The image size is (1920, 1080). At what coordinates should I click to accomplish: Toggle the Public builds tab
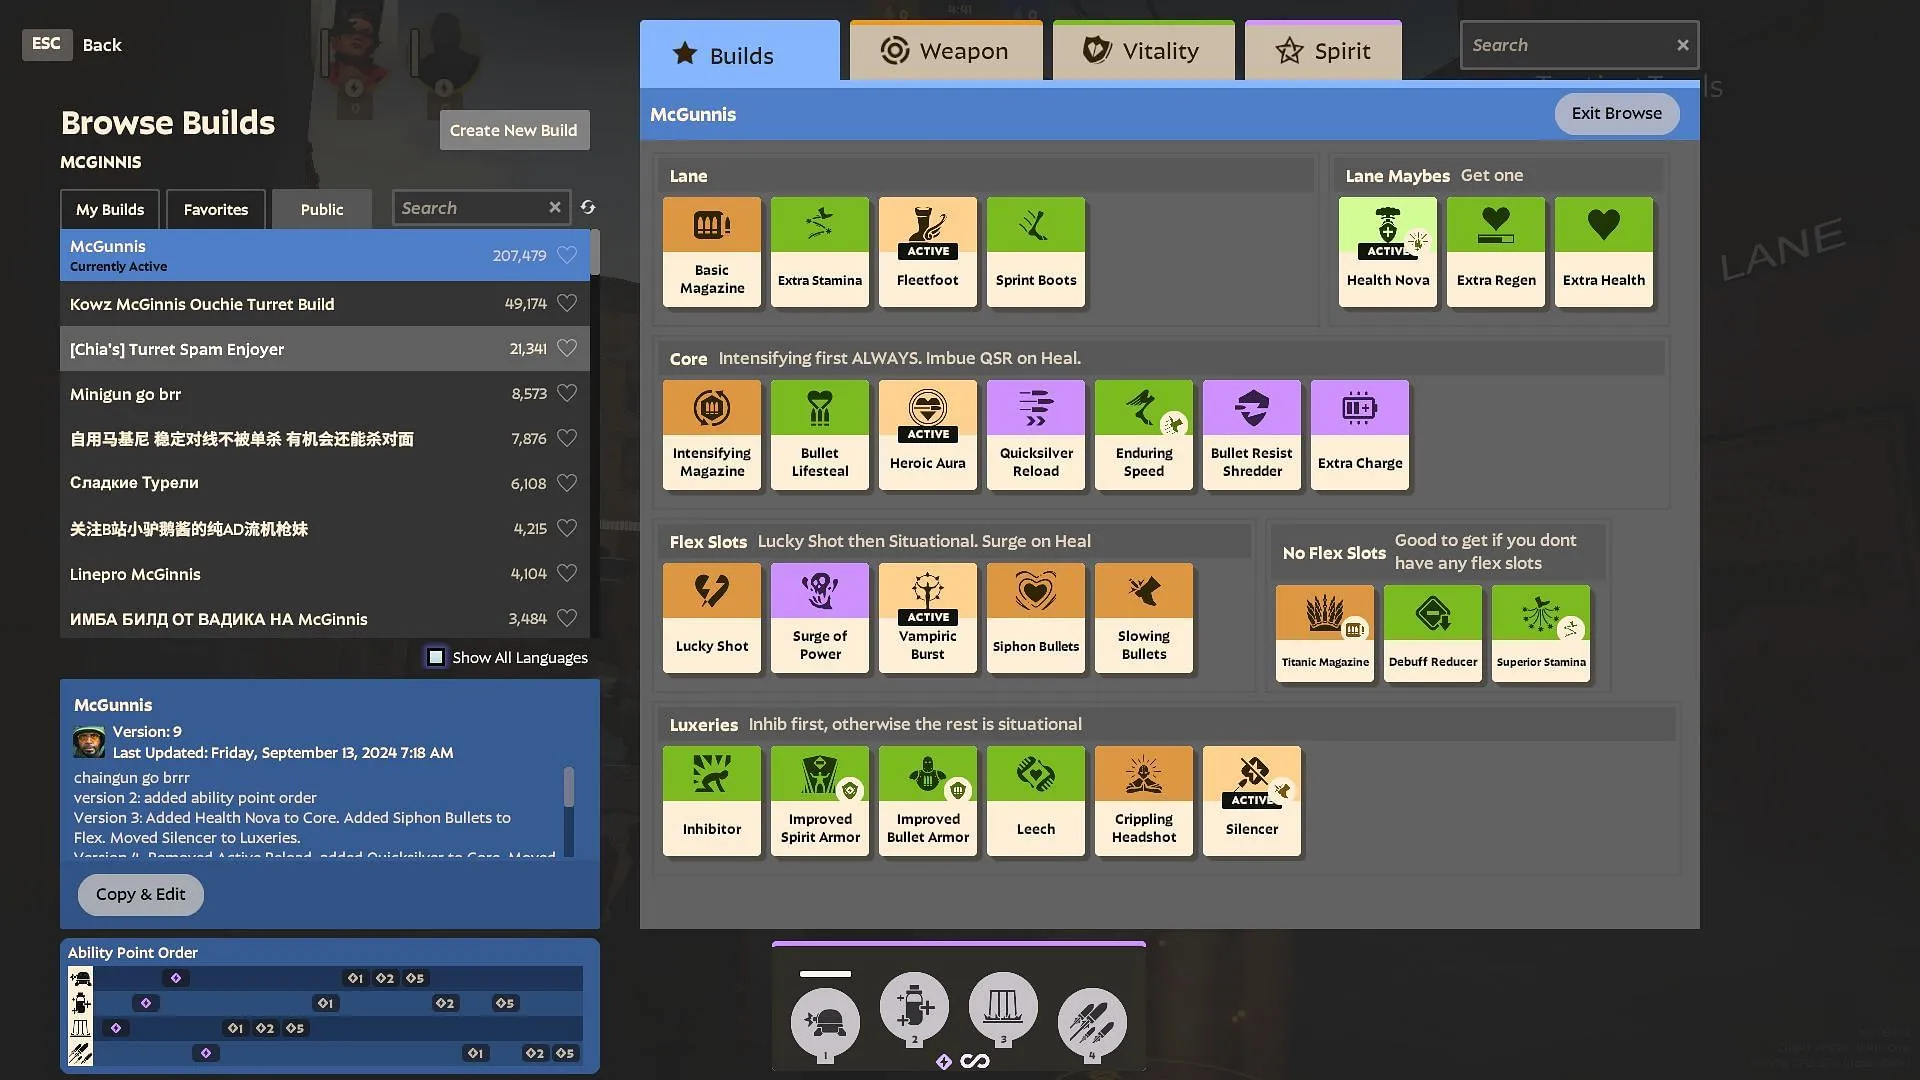point(322,208)
